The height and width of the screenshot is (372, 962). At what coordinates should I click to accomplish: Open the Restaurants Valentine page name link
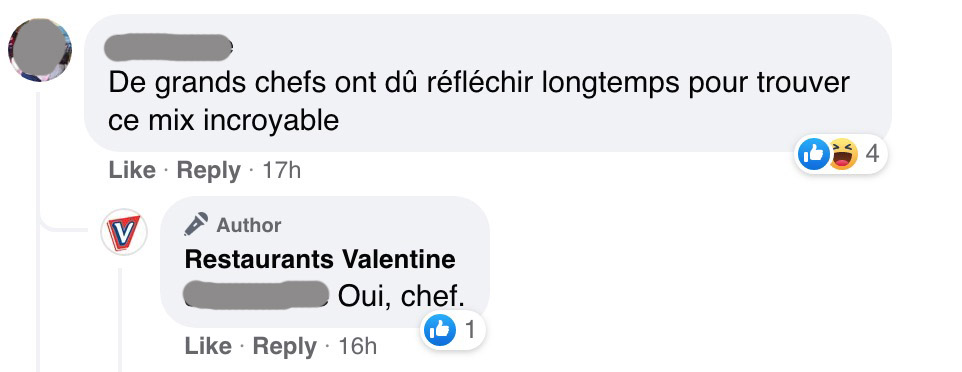320,259
